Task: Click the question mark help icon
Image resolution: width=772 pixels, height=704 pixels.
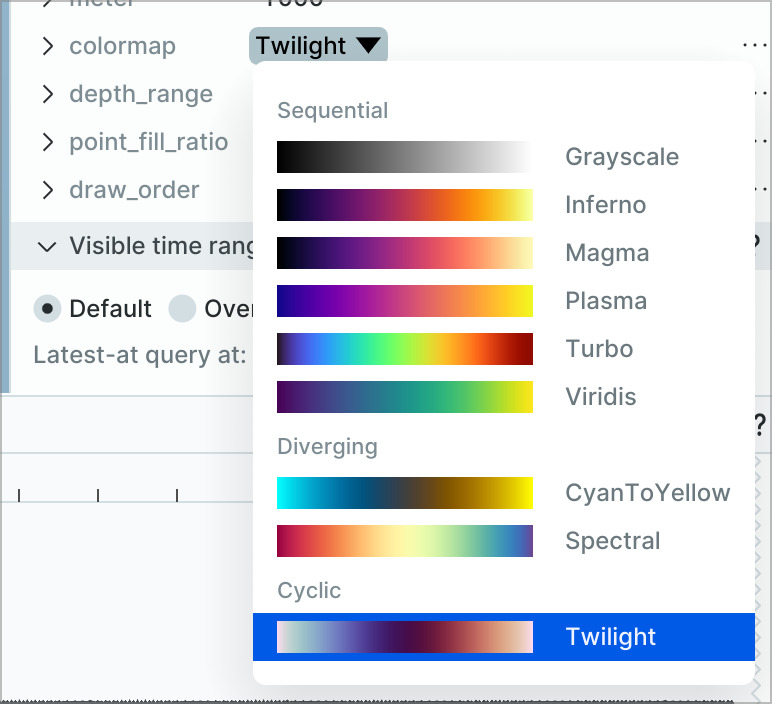Action: (760, 426)
